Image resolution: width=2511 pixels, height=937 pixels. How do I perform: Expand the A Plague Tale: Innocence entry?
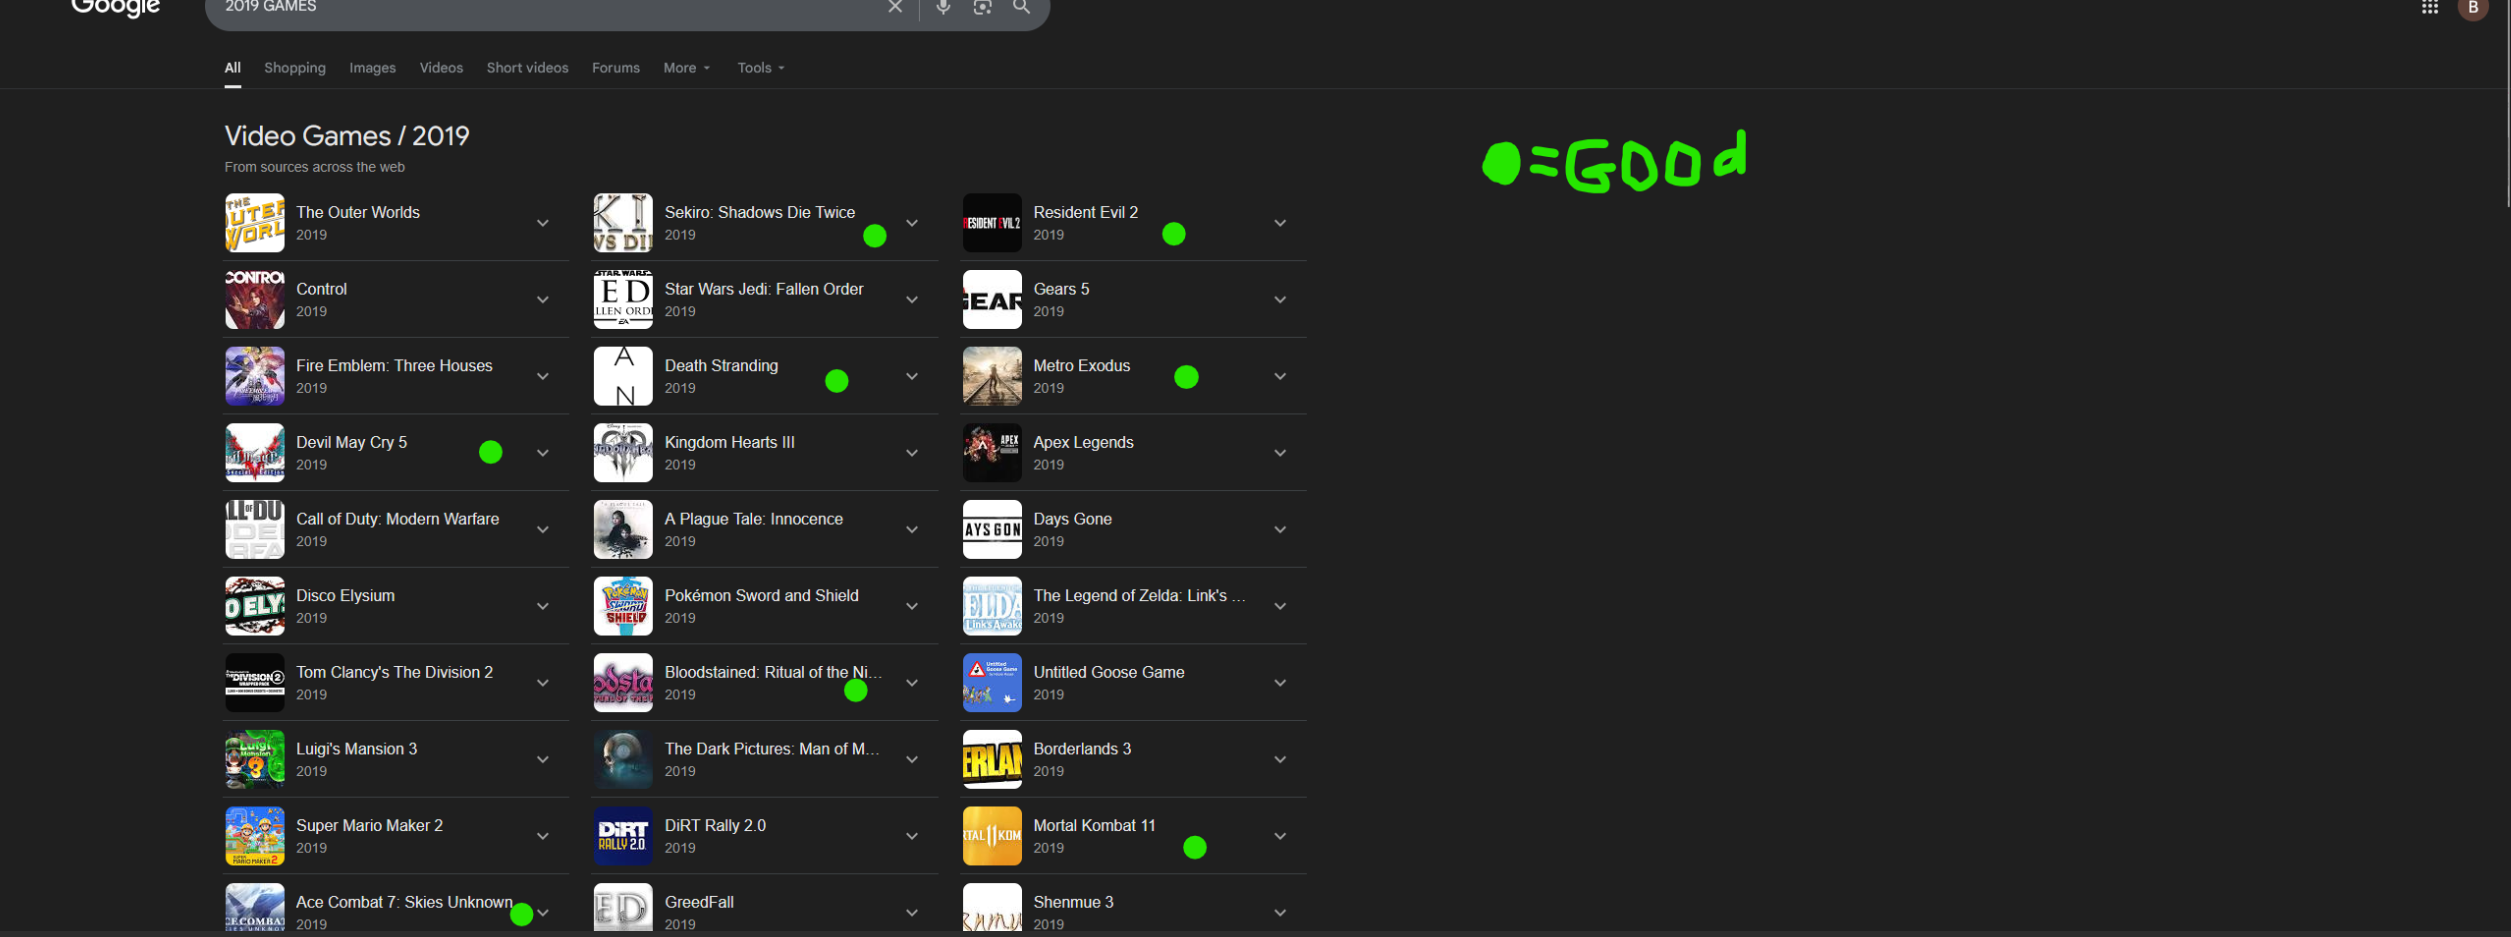coord(912,530)
